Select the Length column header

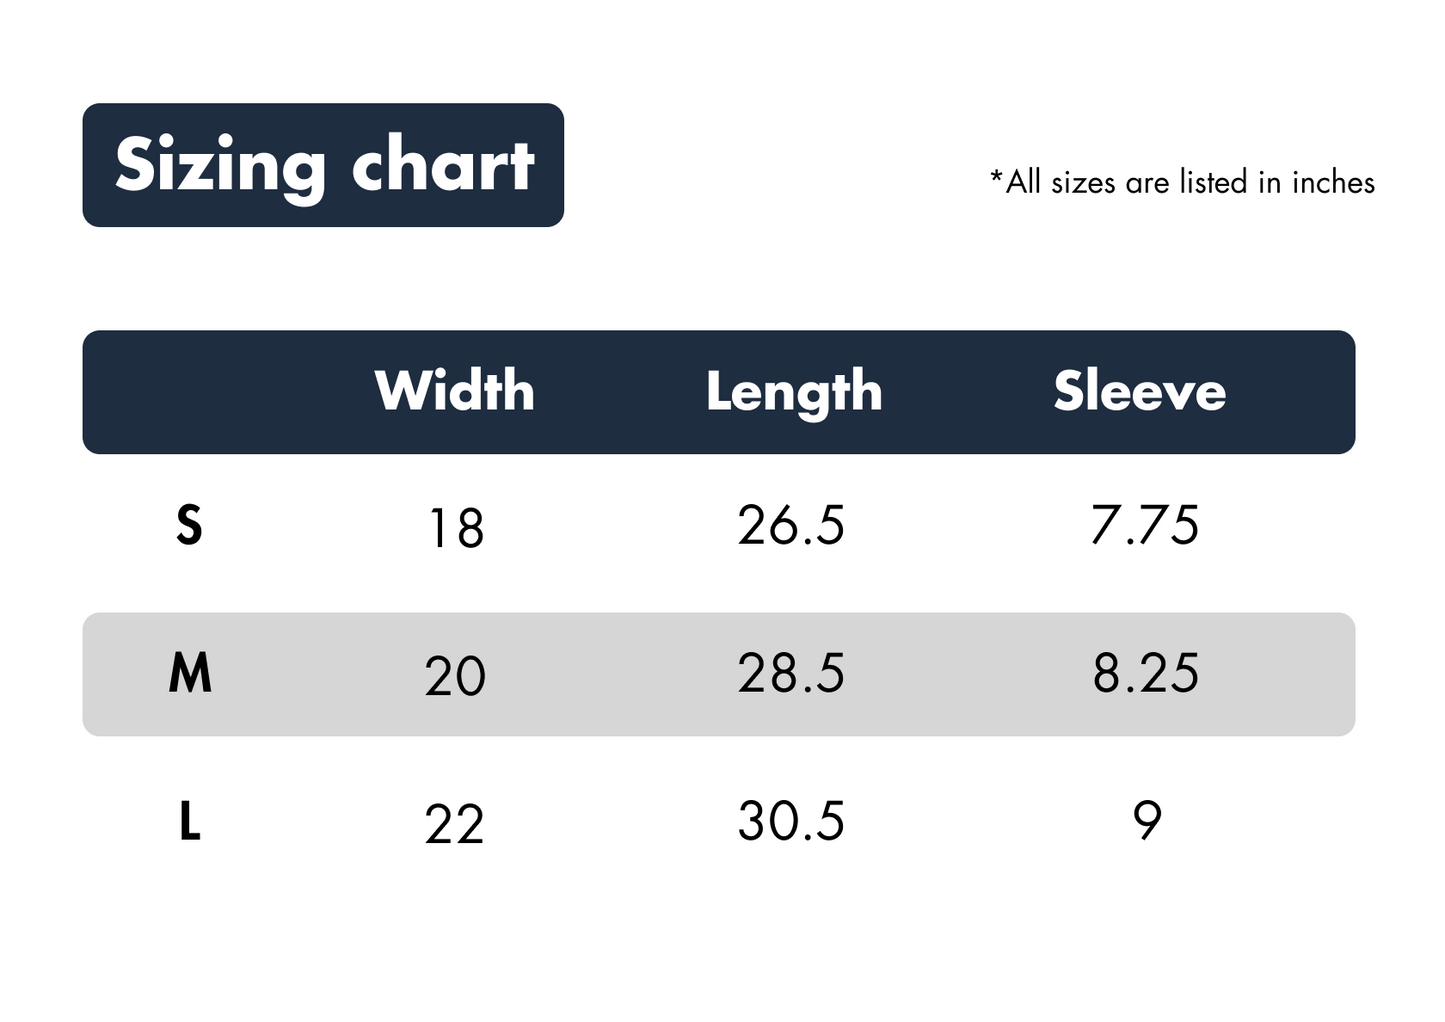(794, 392)
